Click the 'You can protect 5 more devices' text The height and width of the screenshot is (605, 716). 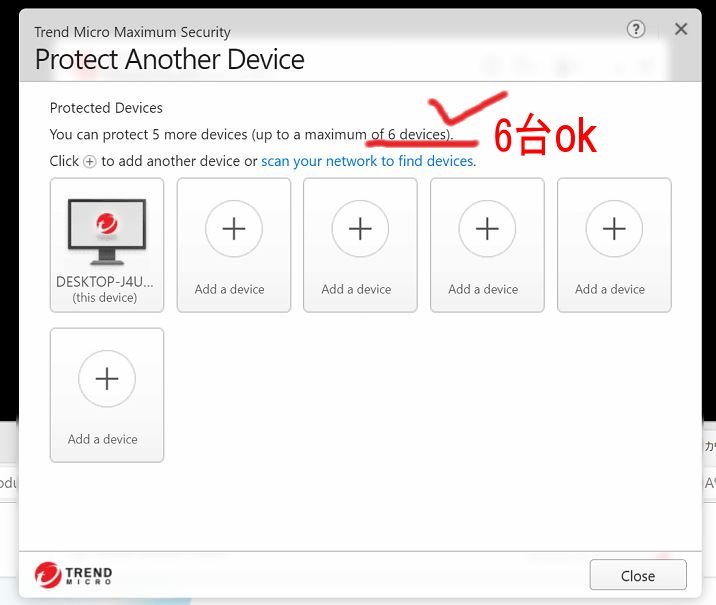(251, 134)
